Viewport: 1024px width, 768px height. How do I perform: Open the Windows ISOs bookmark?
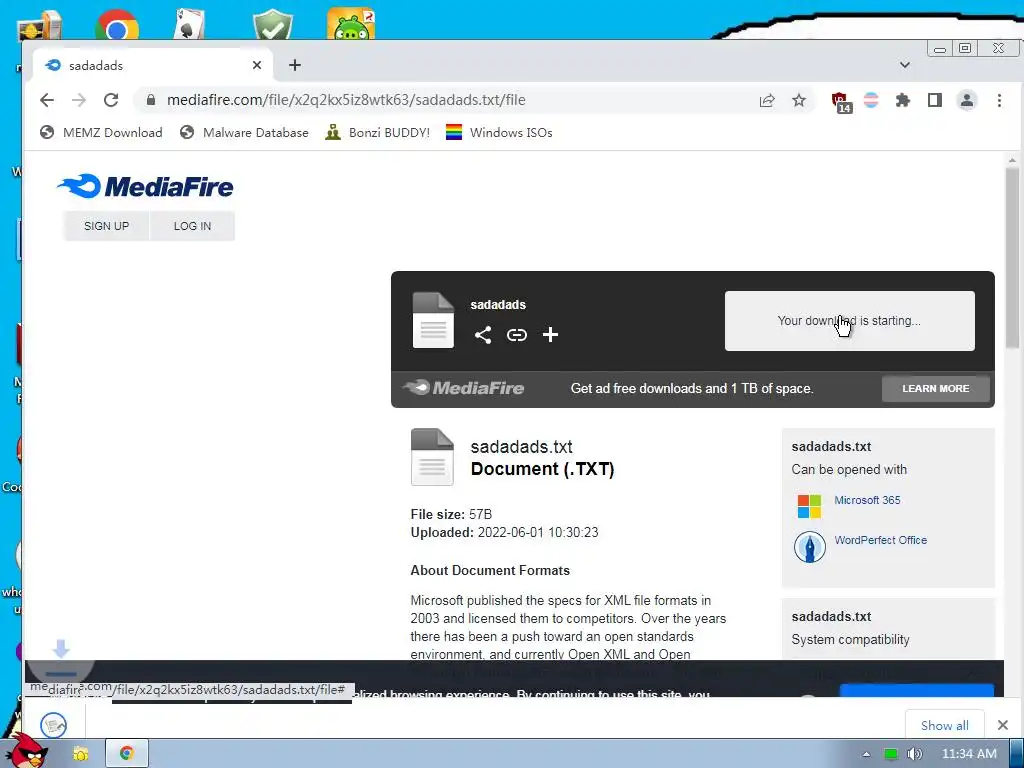[x=499, y=133]
